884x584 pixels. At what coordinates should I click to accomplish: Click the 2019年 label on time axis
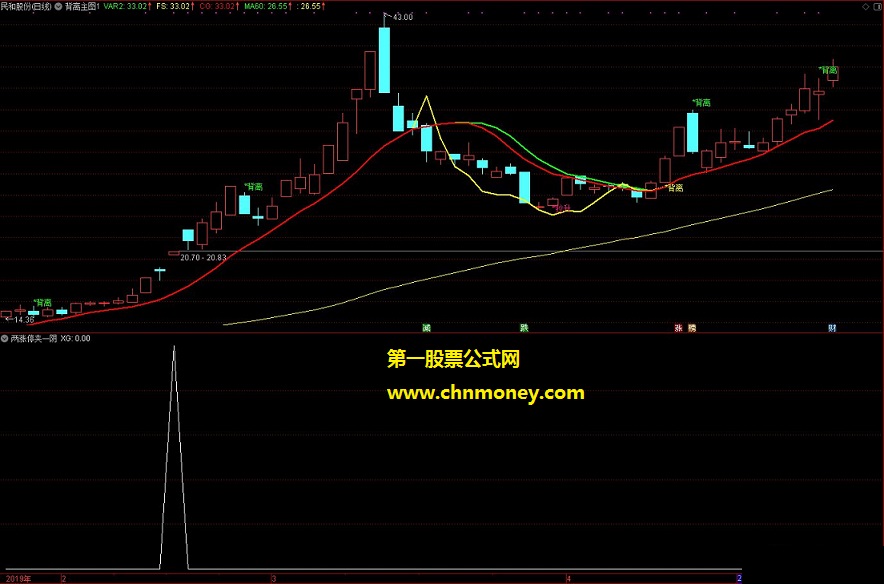coord(19,578)
